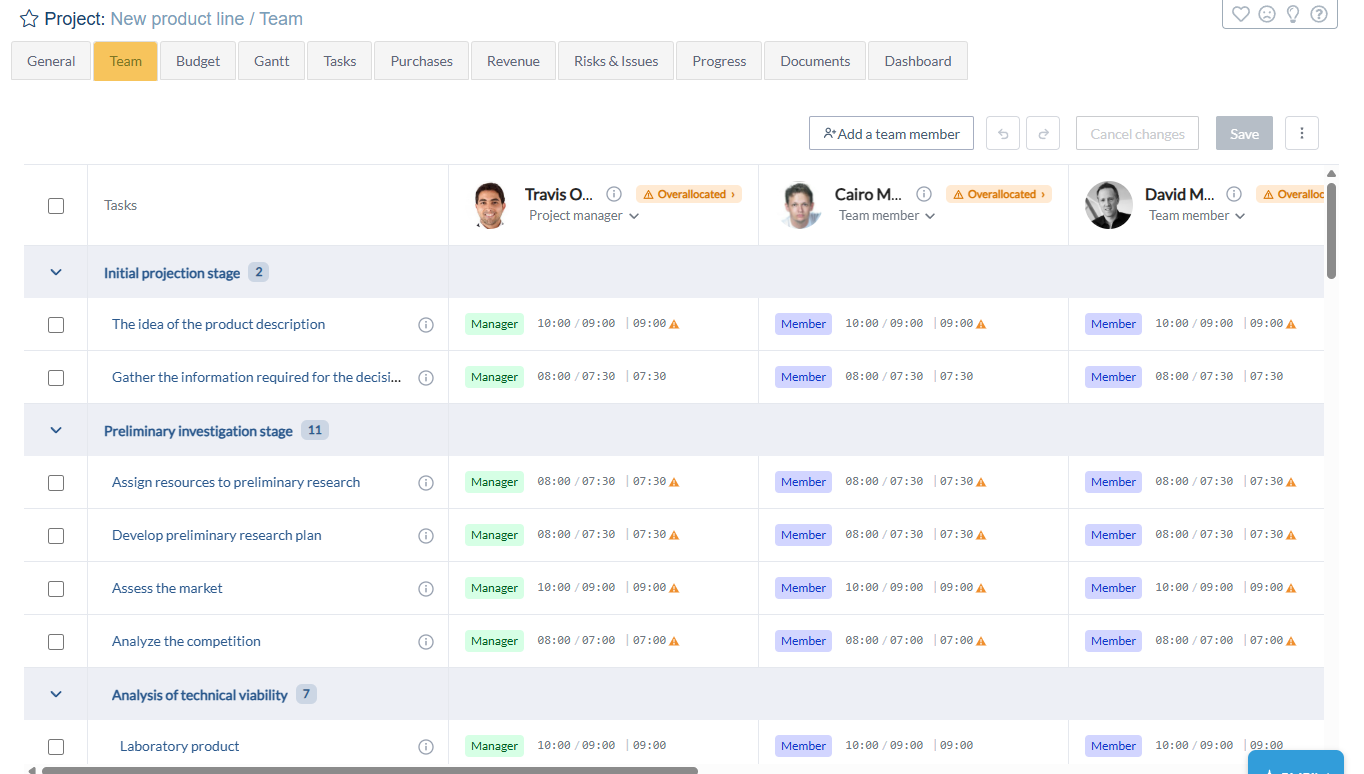Image resolution: width=1364 pixels, height=774 pixels.
Task: Click the horizontal scrollbar at the bottom
Action: 370,770
